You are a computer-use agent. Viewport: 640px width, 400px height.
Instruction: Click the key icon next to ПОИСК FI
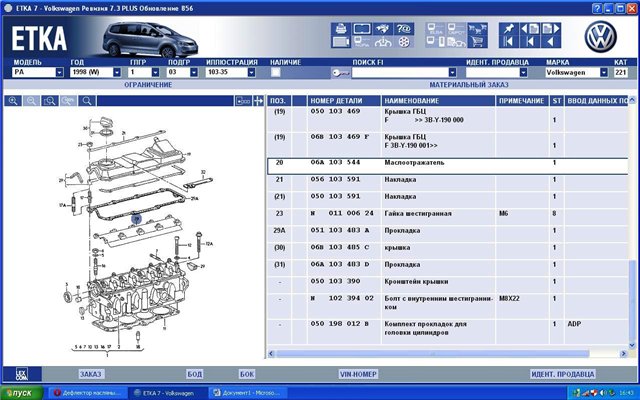pos(340,73)
